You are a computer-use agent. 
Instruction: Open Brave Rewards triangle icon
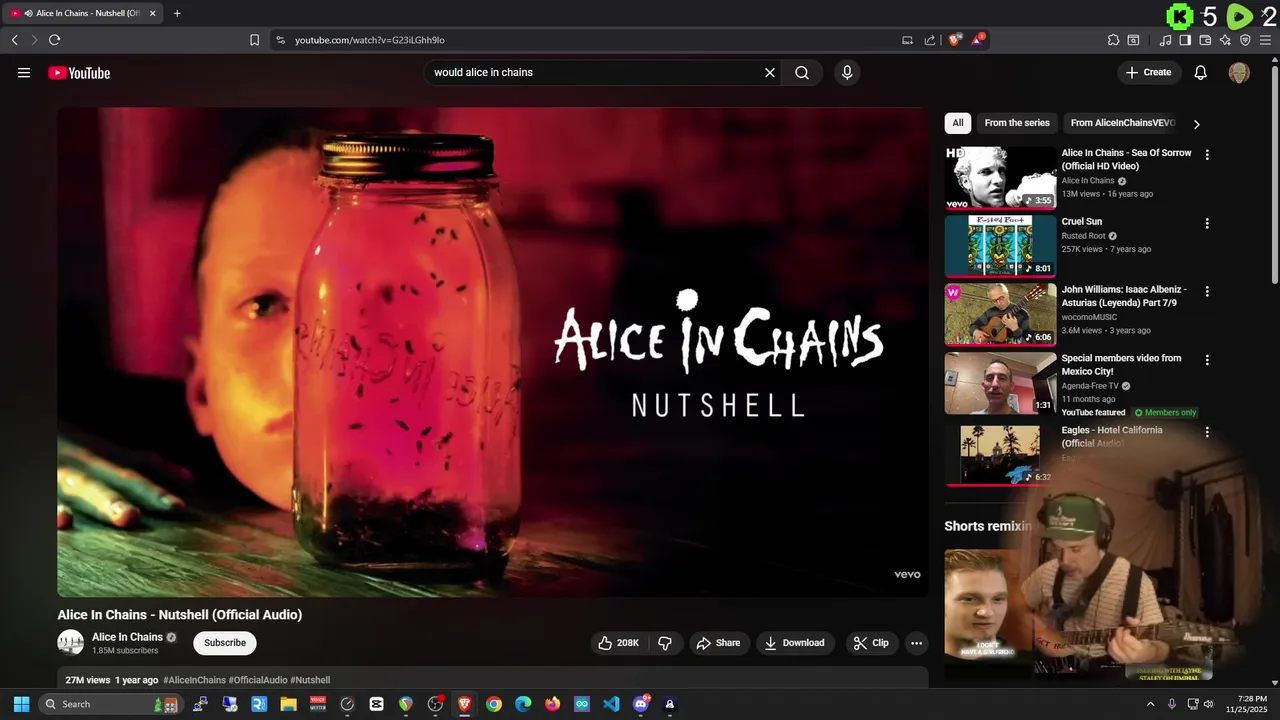(x=979, y=40)
